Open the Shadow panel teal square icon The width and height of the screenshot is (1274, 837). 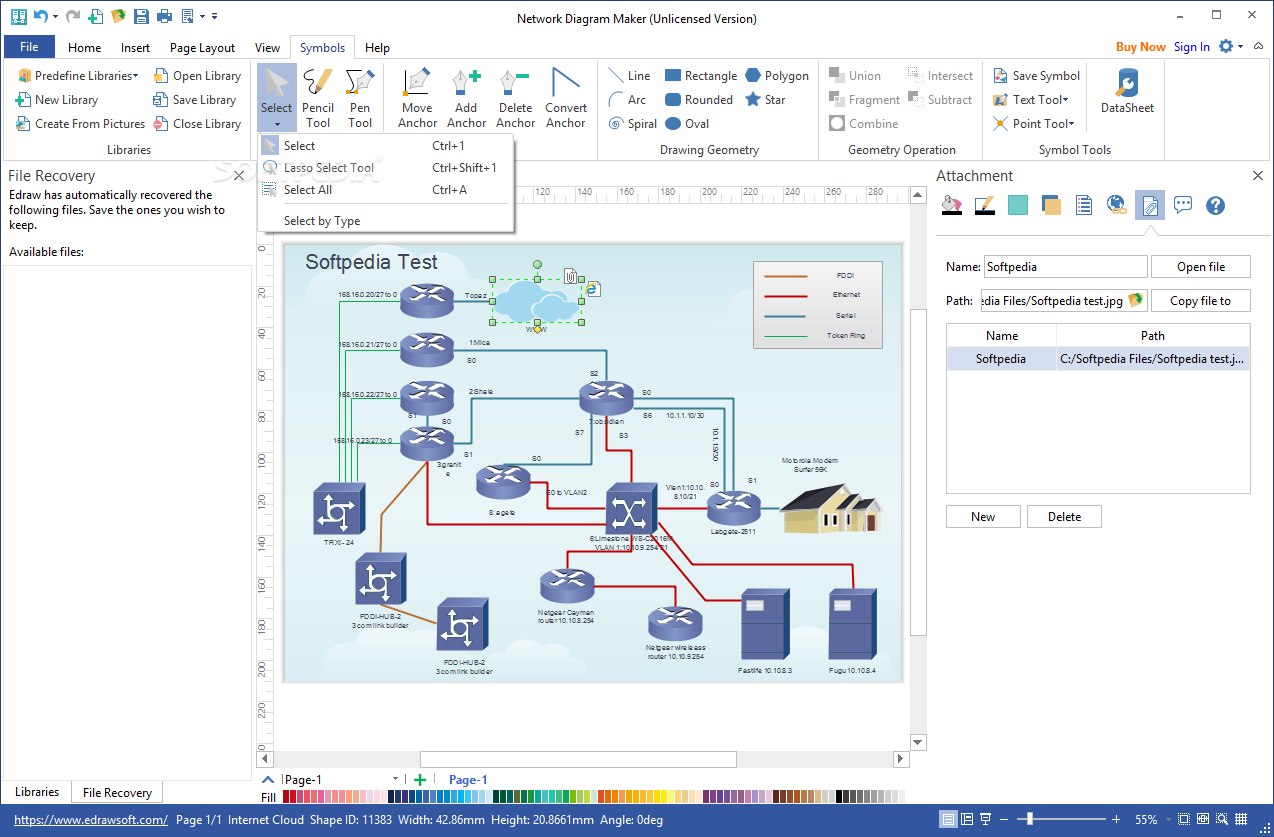coord(1018,205)
